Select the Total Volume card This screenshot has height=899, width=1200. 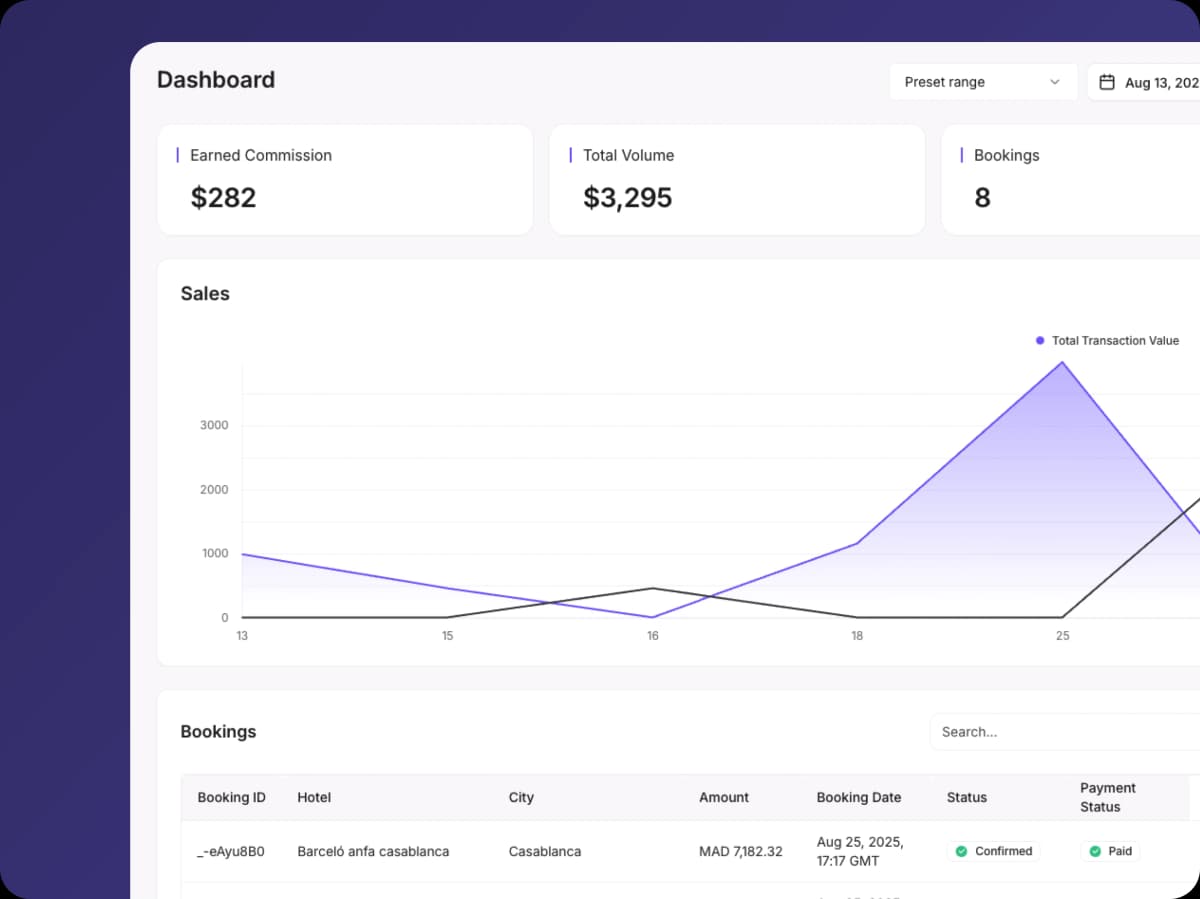click(737, 180)
